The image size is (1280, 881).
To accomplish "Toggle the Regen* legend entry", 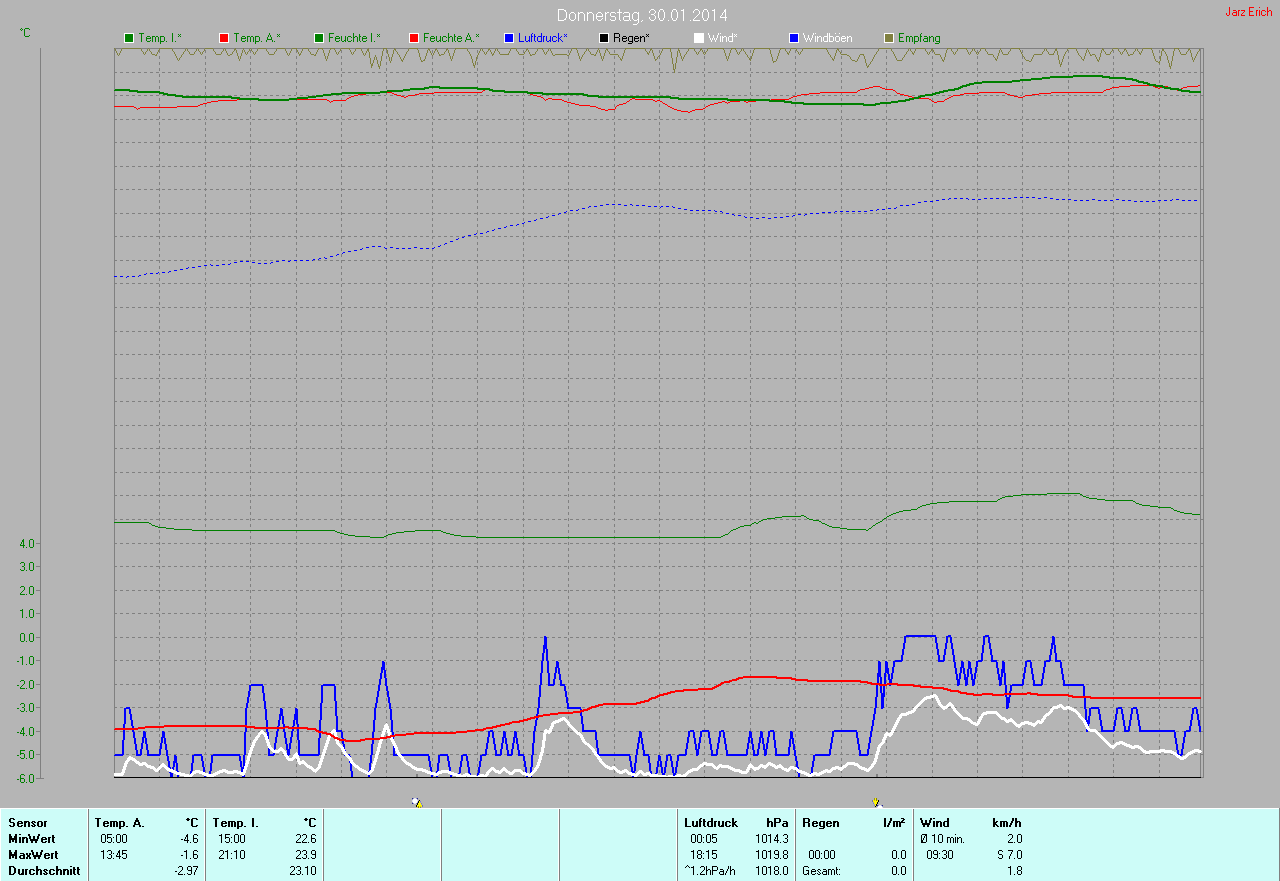I will [625, 38].
